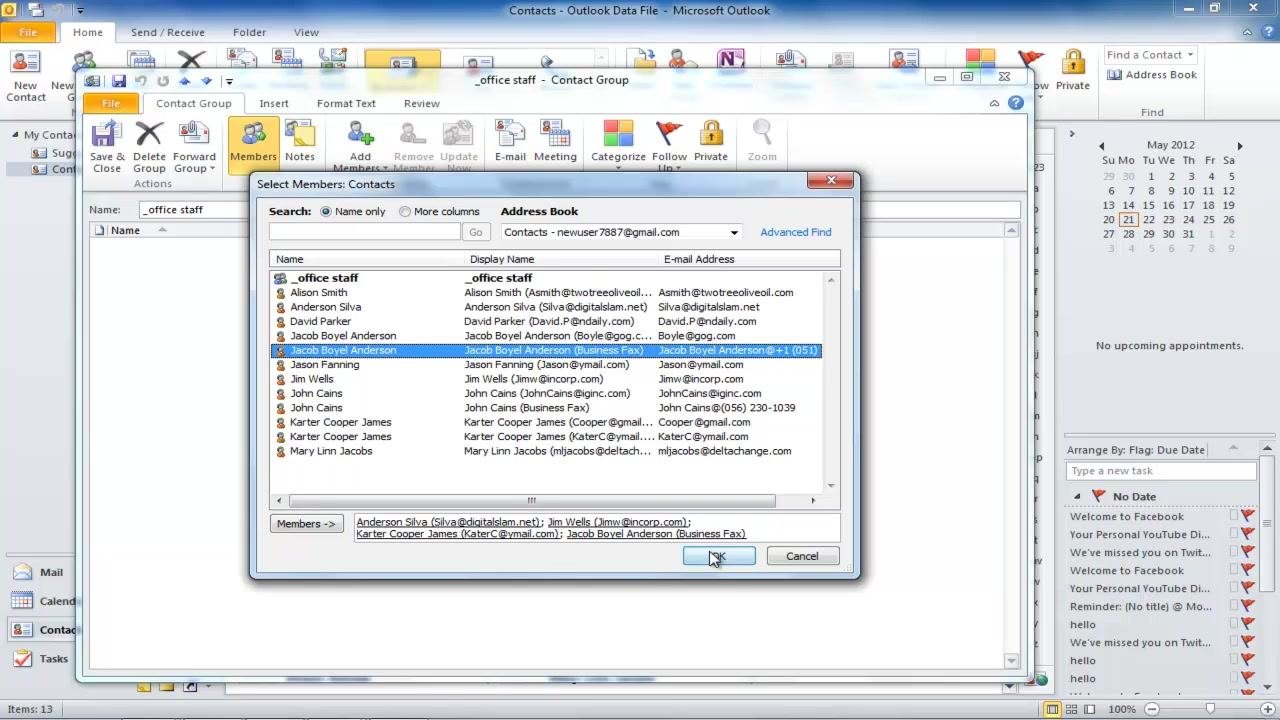Click the OK button in dialog
Screen dimensions: 1280x720
click(x=719, y=556)
